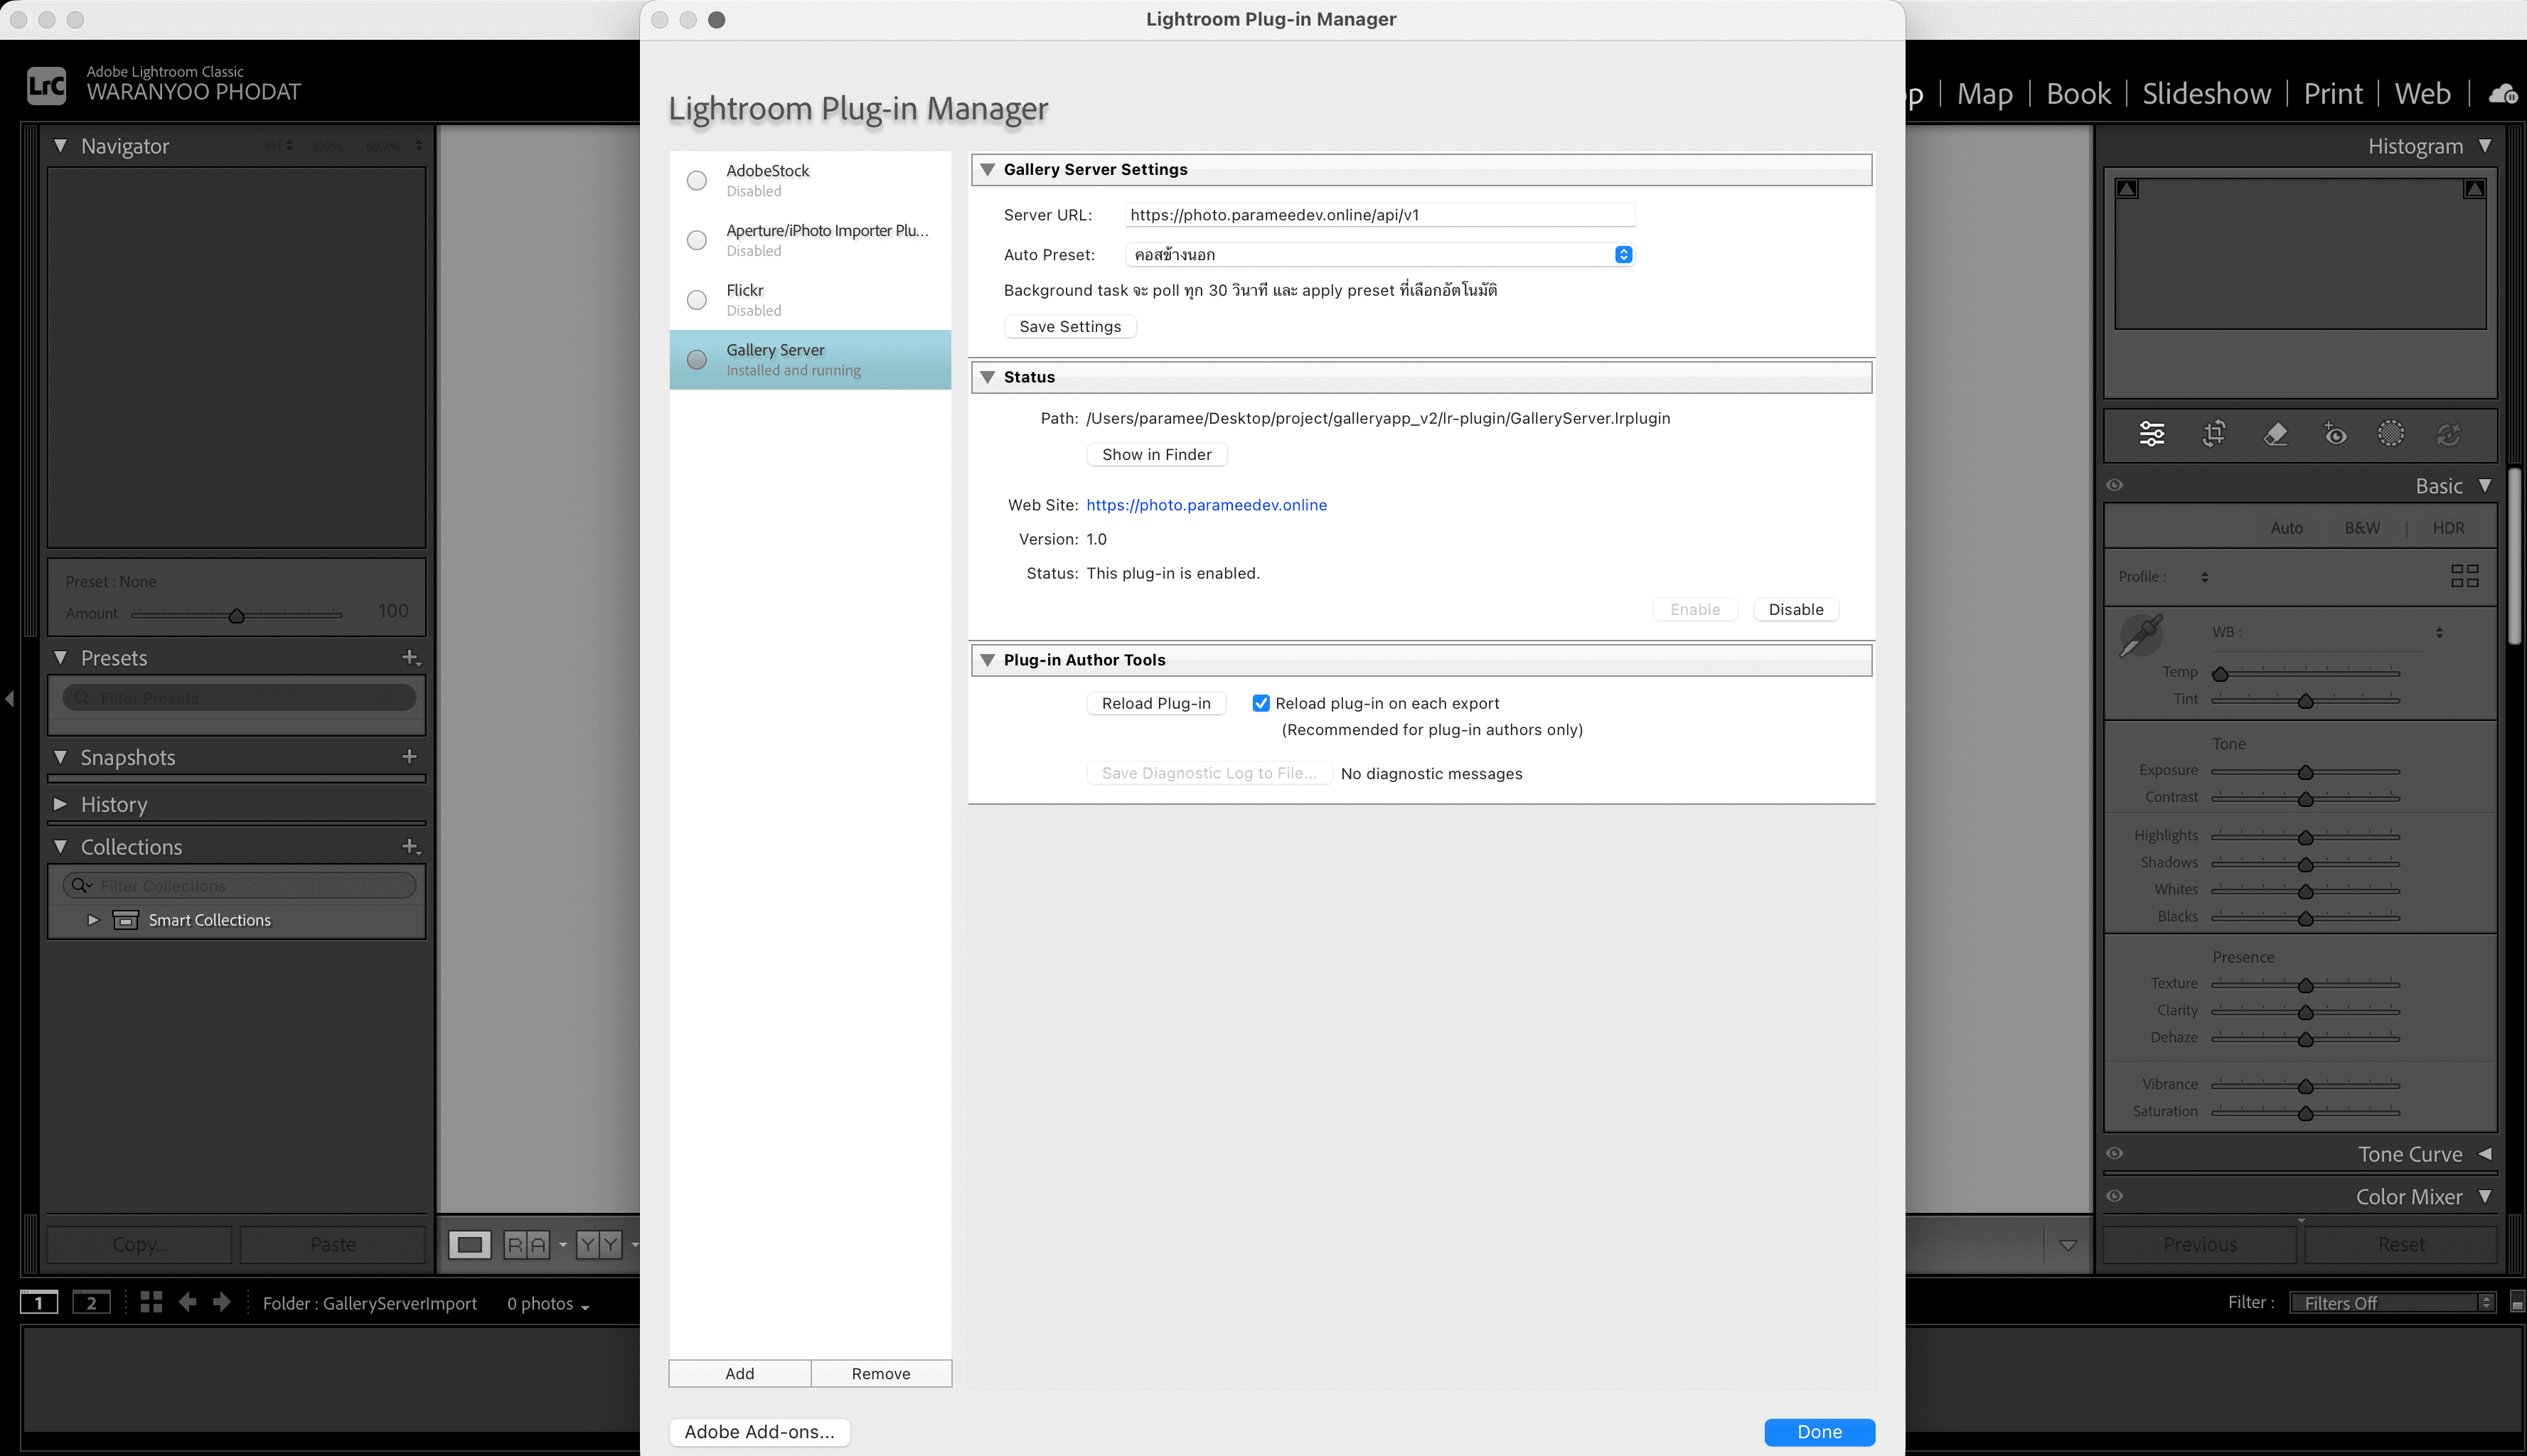Adjust the Temp slider handle

[x=2220, y=674]
